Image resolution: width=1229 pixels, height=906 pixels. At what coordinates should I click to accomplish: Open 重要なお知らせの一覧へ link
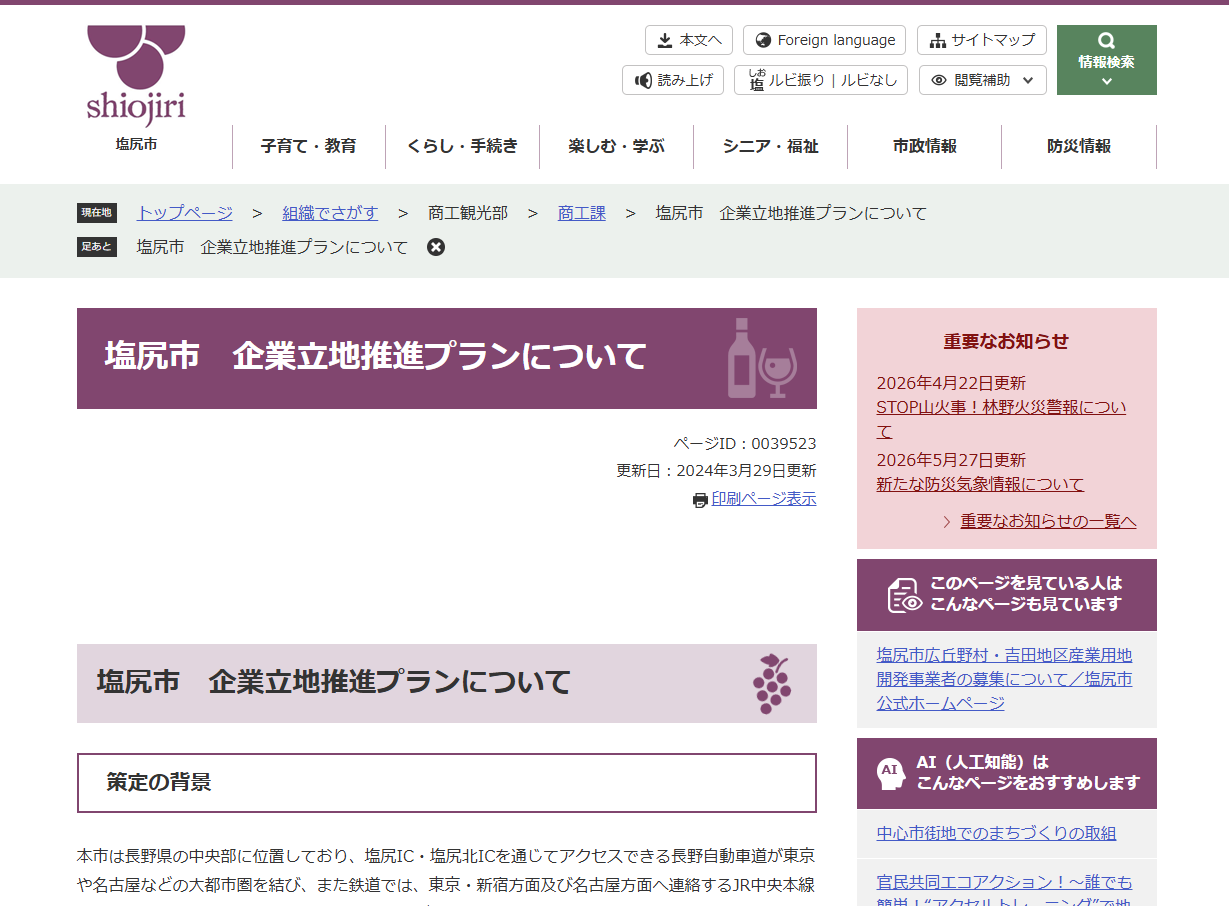(1048, 522)
